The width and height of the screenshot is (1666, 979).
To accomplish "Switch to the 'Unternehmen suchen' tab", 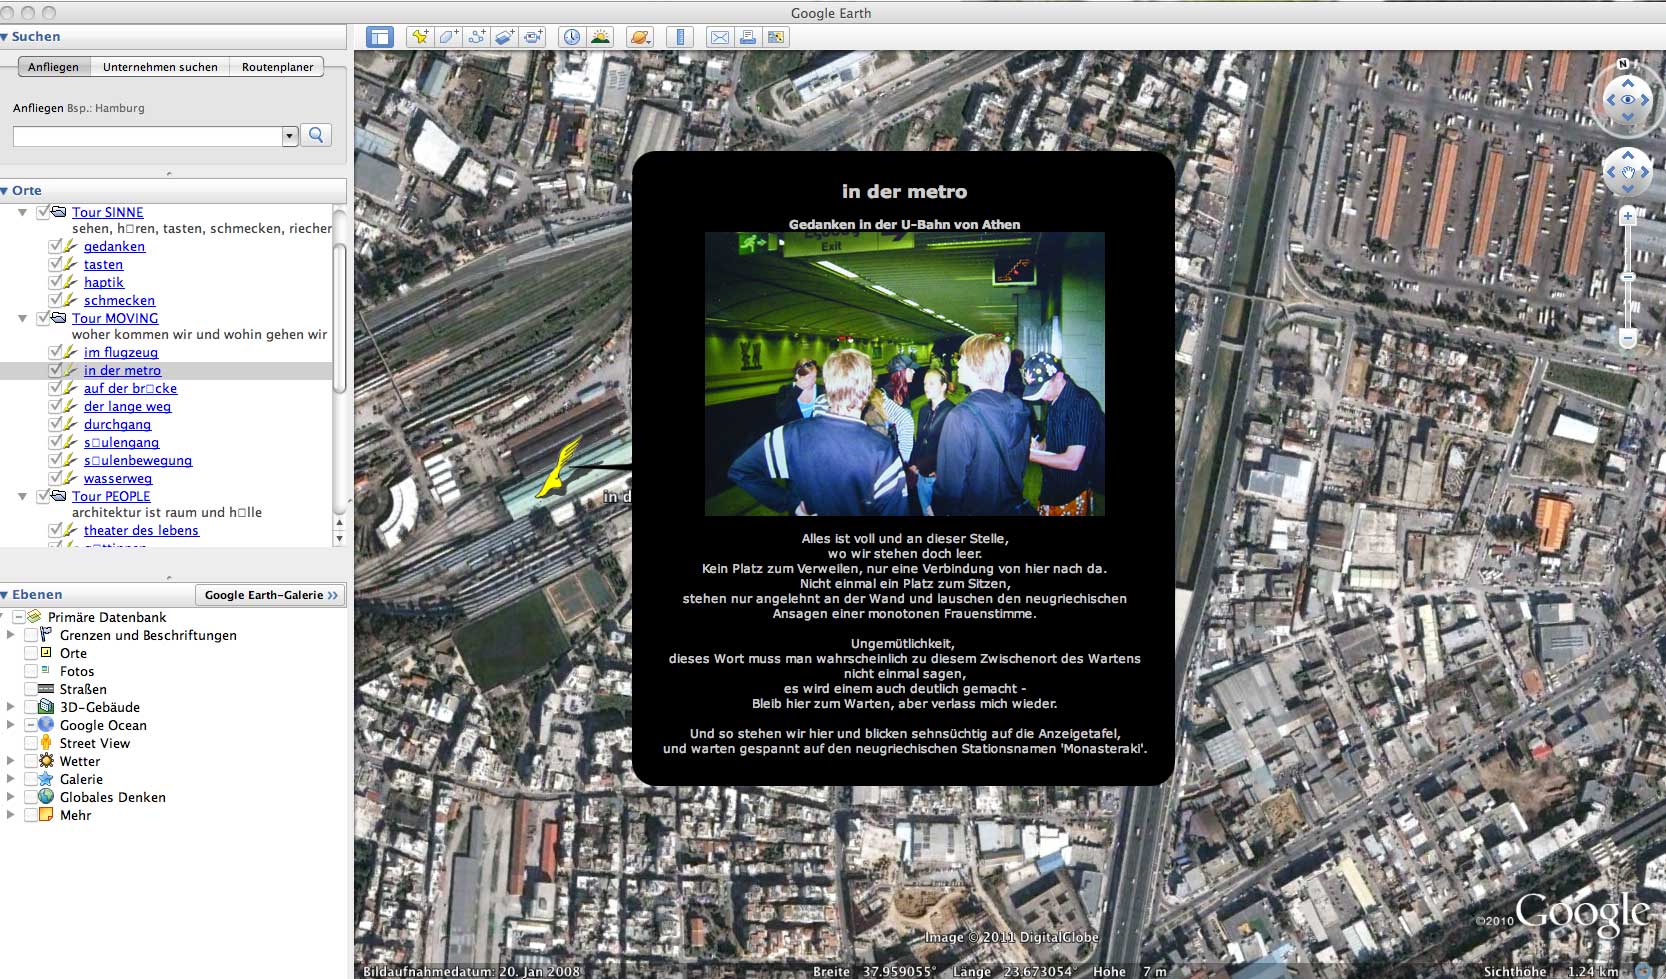I will point(160,67).
